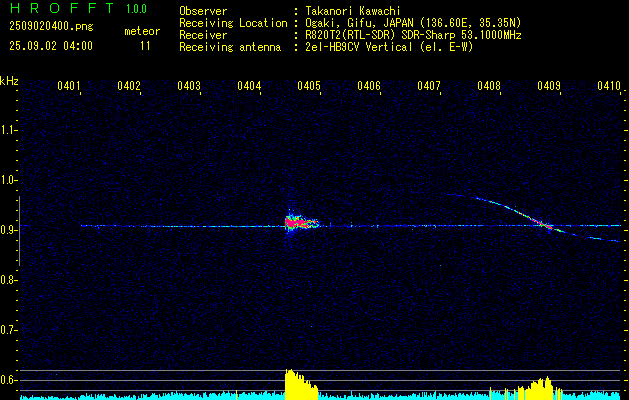Click the filename 2509020400.png
629x400 pixels.
pyautogui.click(x=51, y=26)
